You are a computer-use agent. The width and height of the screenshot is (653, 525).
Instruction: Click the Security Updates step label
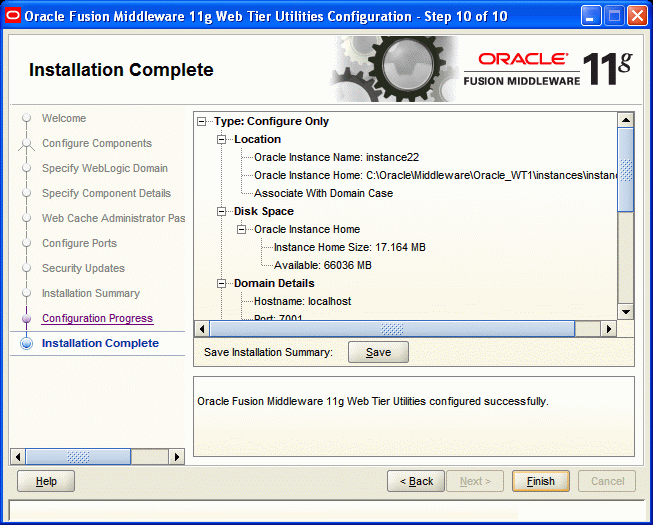83,268
